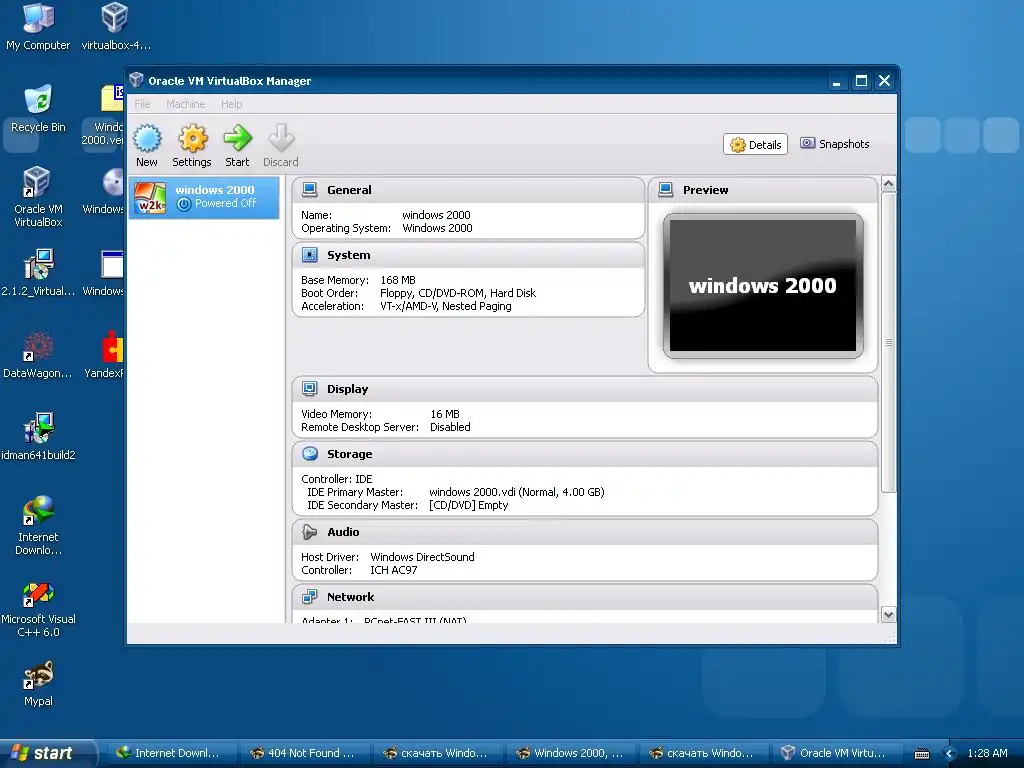Viewport: 1024px width, 768px height.
Task: Click the General section monitor icon
Action: pyautogui.click(x=310, y=190)
